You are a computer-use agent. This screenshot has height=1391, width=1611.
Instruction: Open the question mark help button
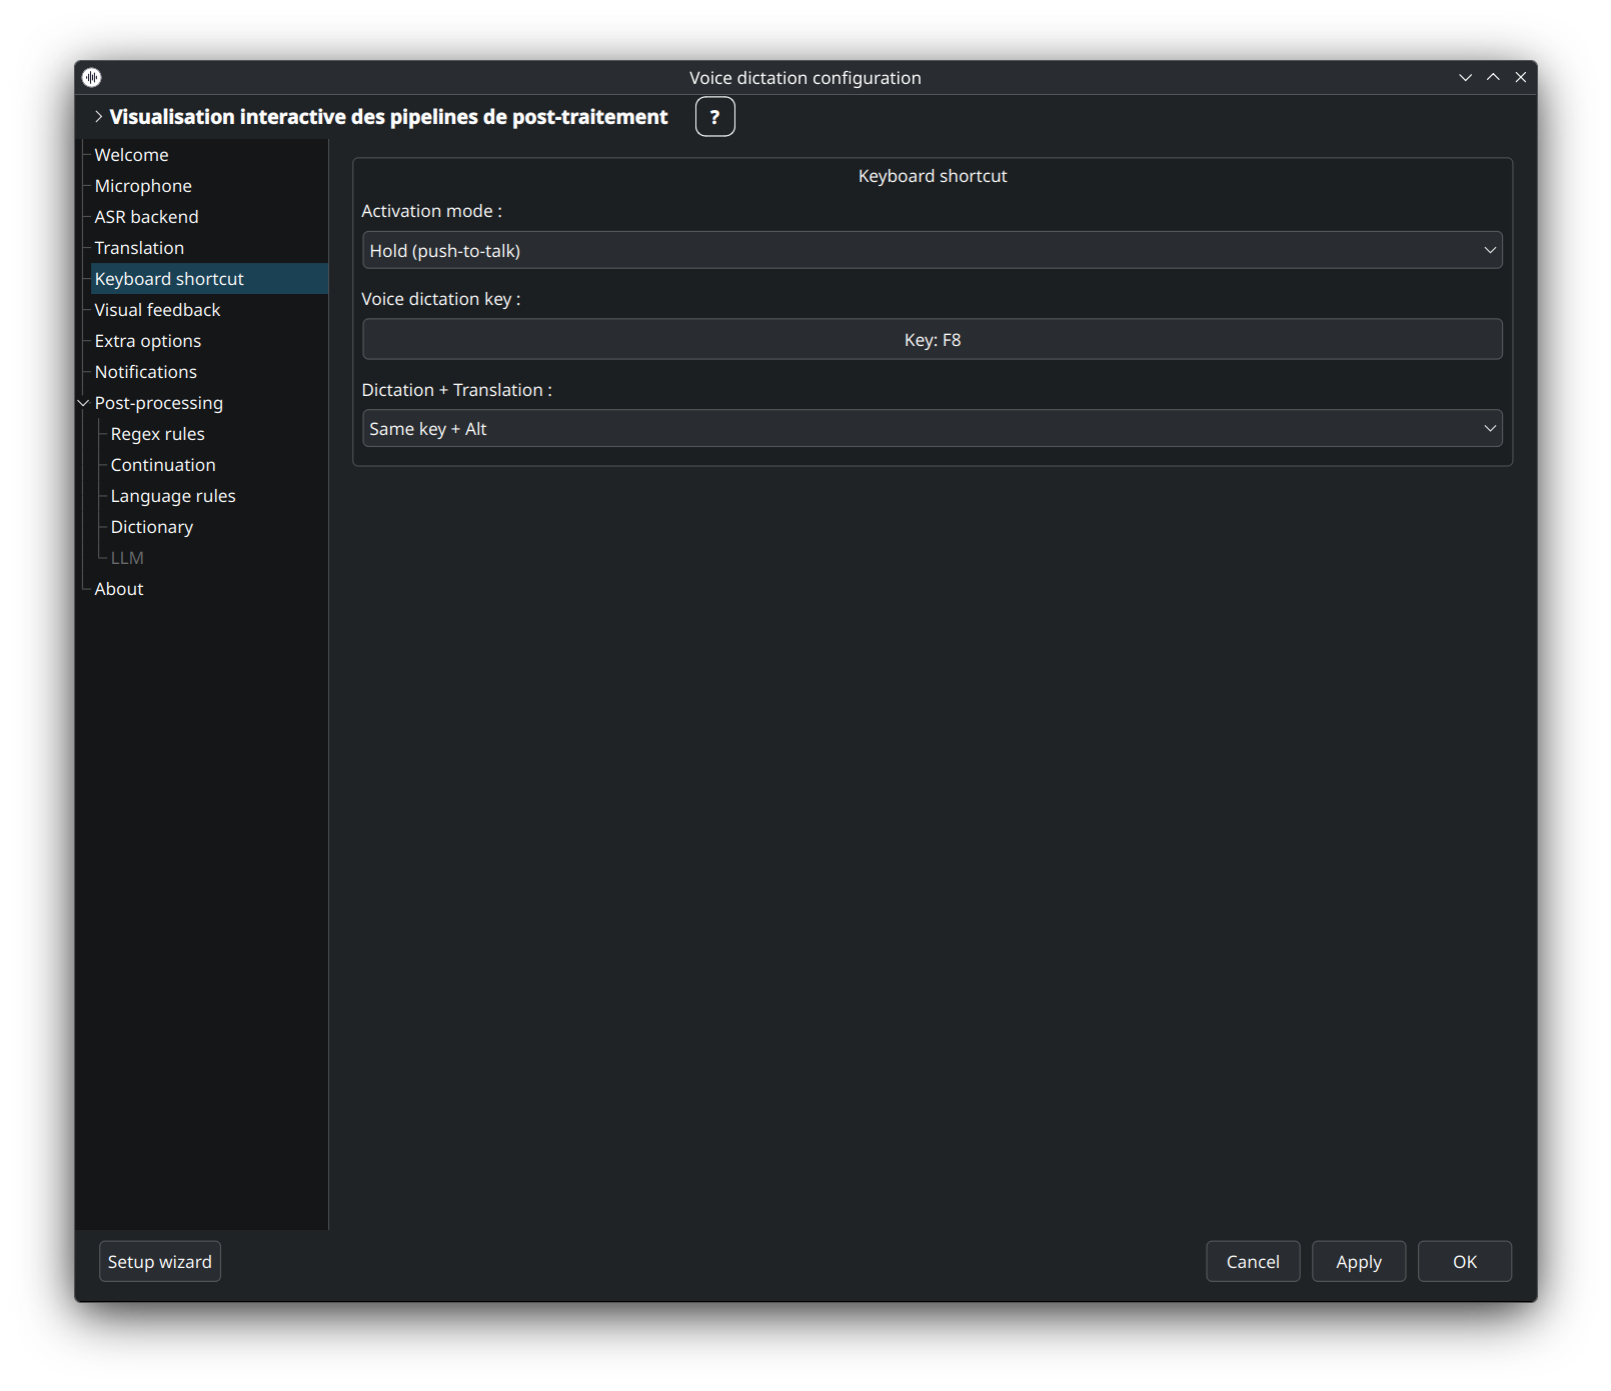[x=715, y=117]
